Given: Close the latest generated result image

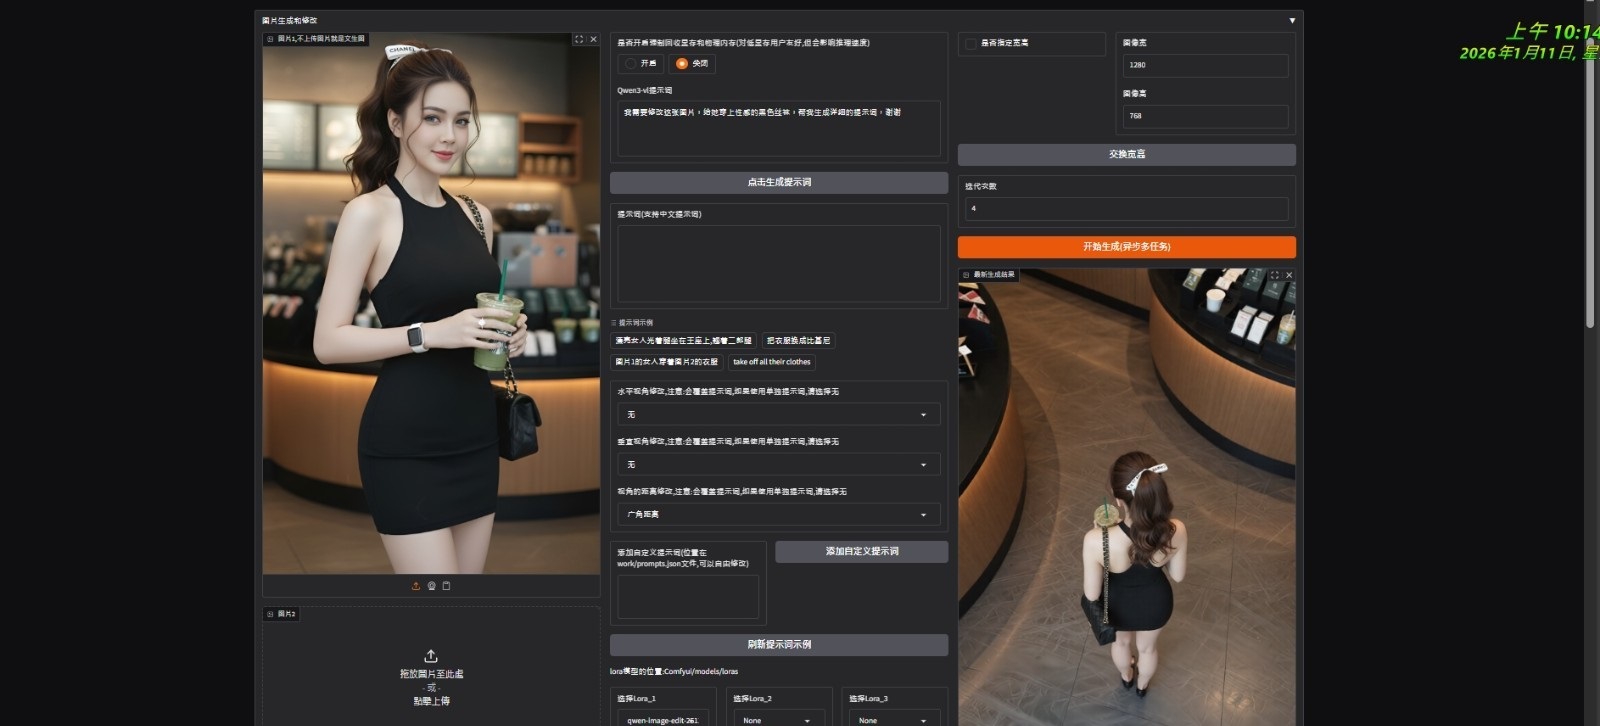Looking at the screenshot, I should point(1289,275).
